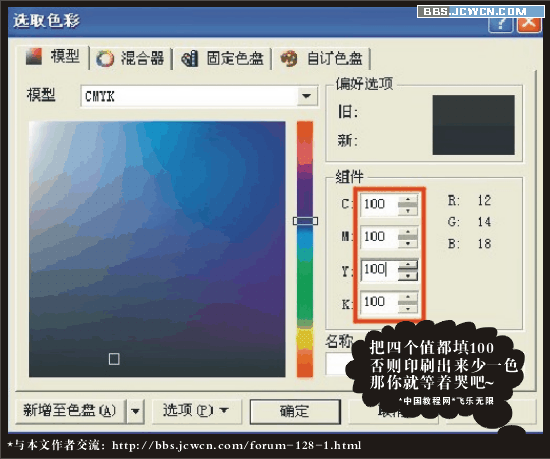The image size is (550, 459).
Task: Open the arrow next to 新增至色盘
Action: point(135,410)
